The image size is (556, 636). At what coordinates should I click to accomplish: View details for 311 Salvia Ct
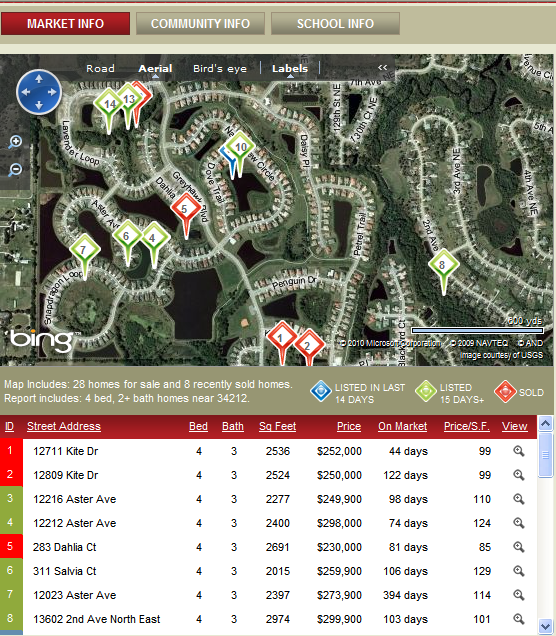pos(519,571)
